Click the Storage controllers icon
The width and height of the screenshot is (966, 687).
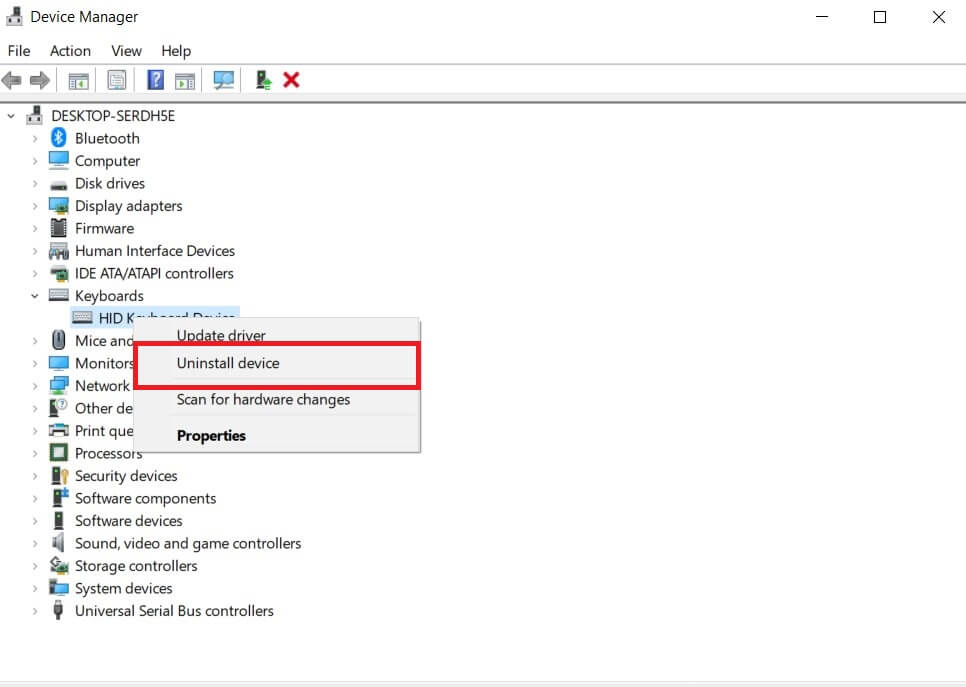(x=59, y=565)
